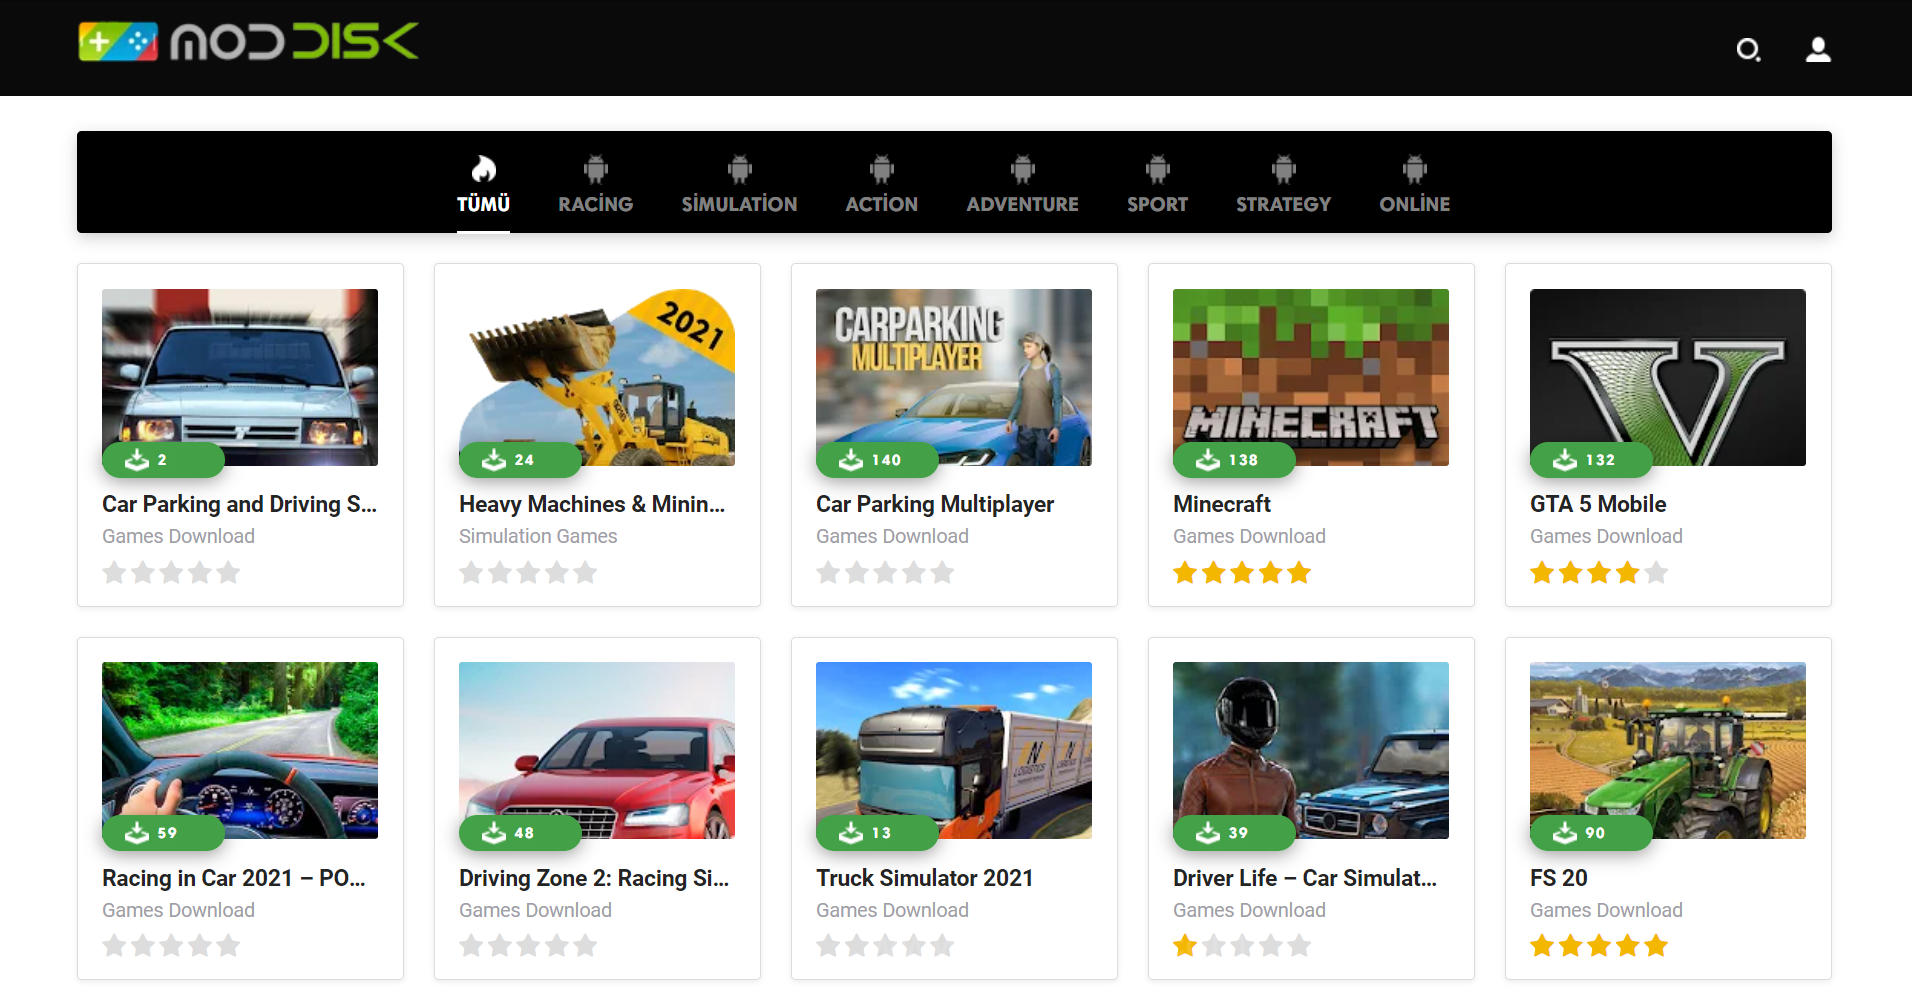The width and height of the screenshot is (1912, 993).
Task: Click the search magnifier icon
Action: pos(1748,50)
